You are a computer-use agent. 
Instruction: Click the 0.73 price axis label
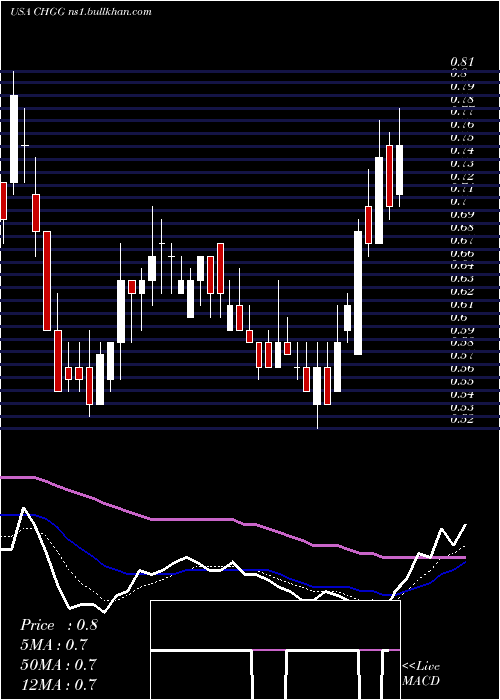462,163
